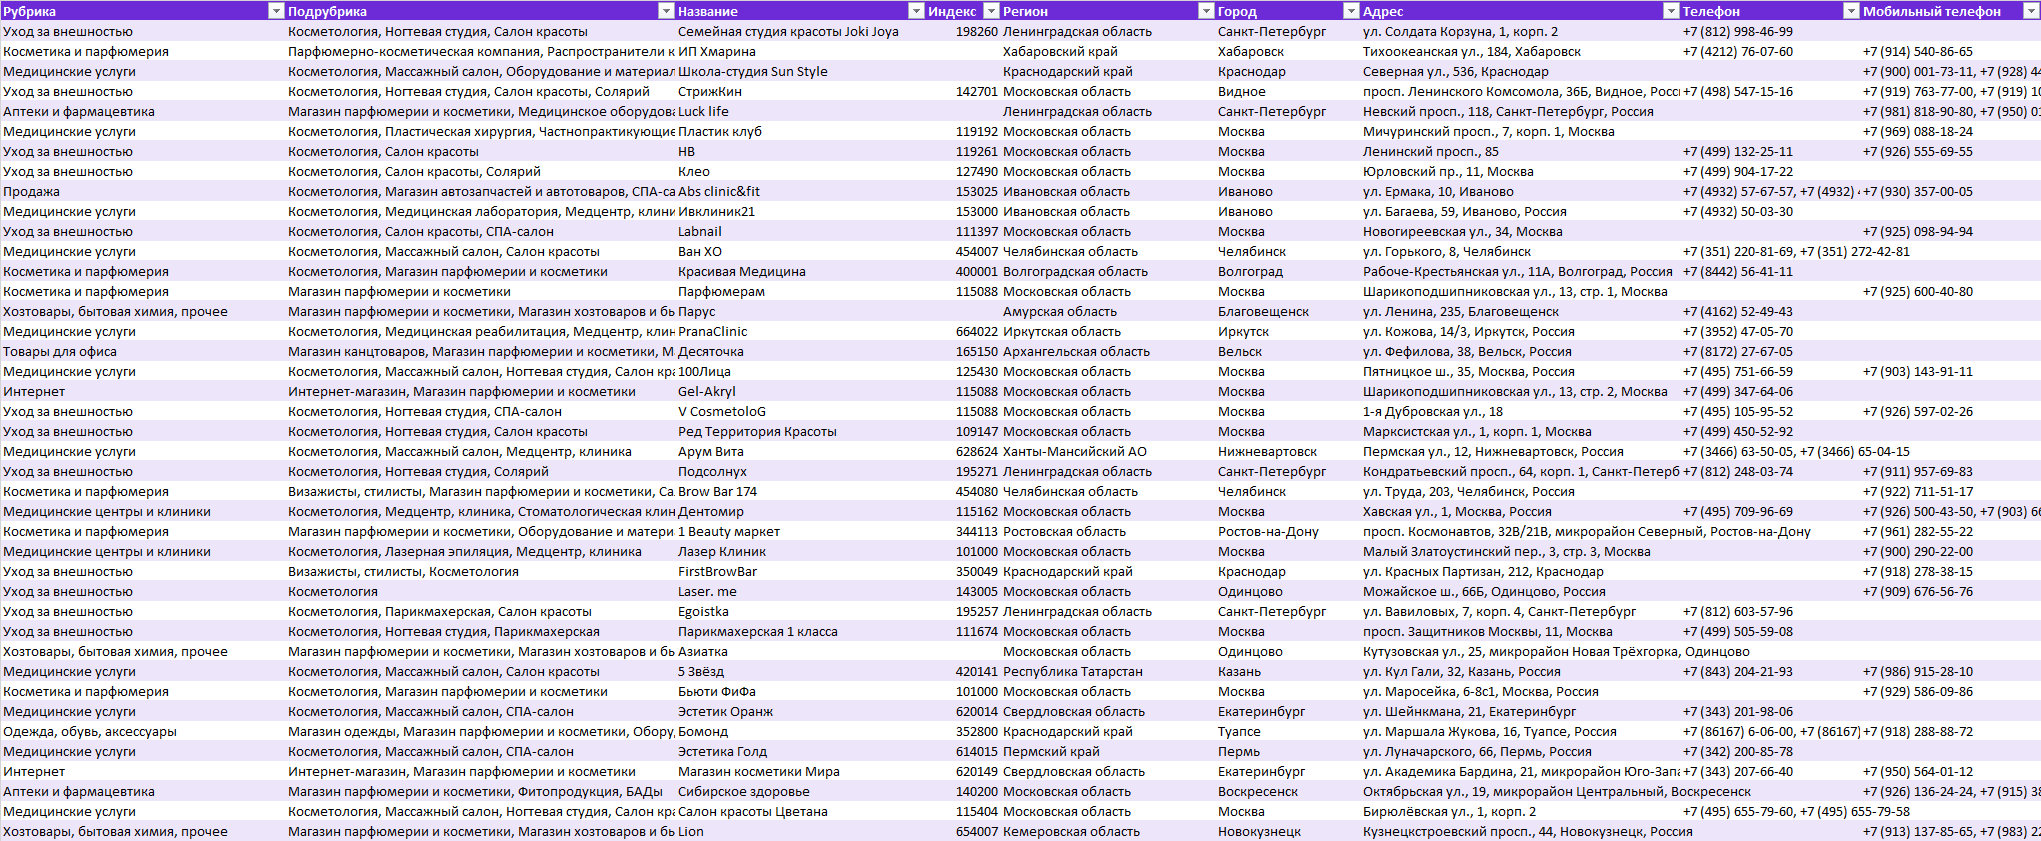
Task: Select the cell "1 Beauty маркет"
Action: coord(800,531)
